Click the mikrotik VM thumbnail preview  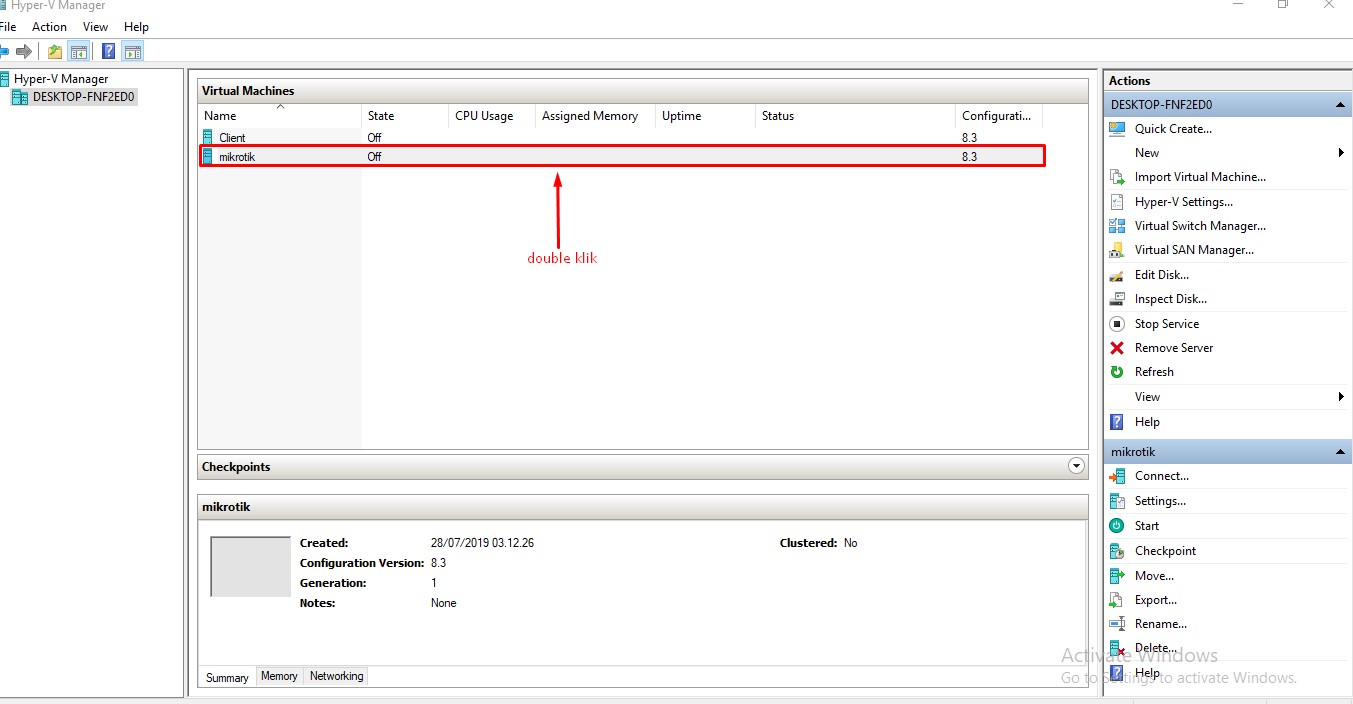coord(250,566)
